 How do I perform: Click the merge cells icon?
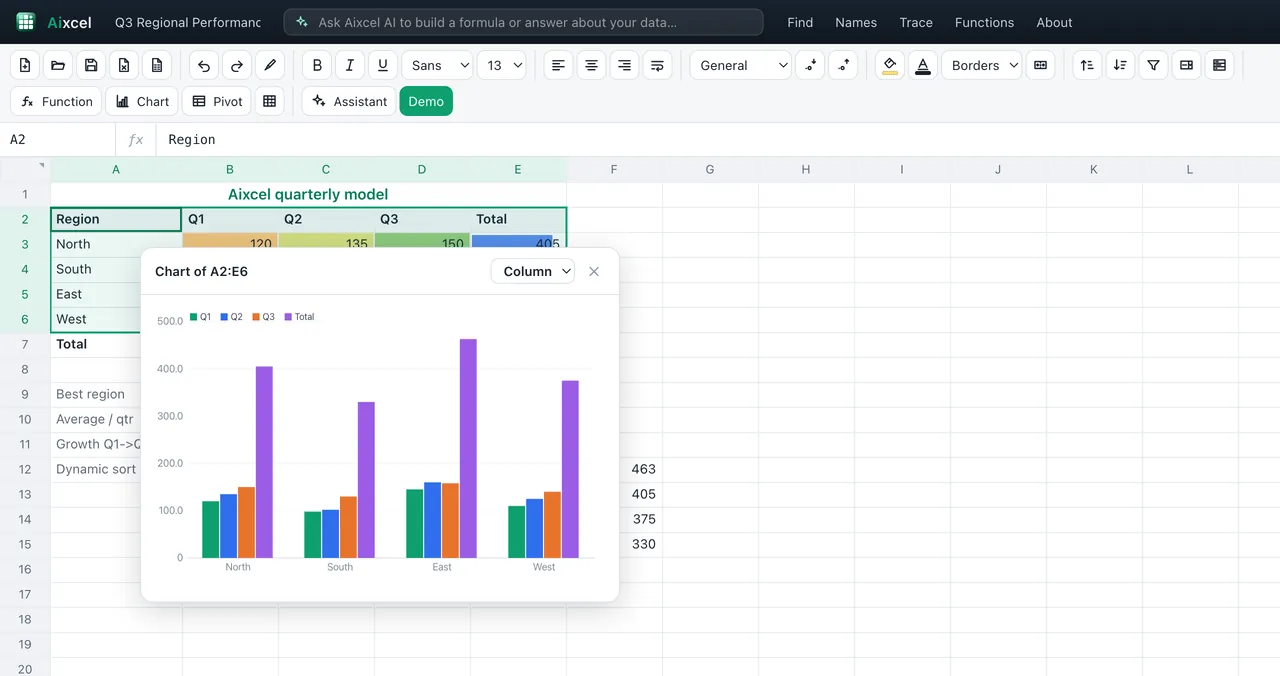coord(1040,65)
